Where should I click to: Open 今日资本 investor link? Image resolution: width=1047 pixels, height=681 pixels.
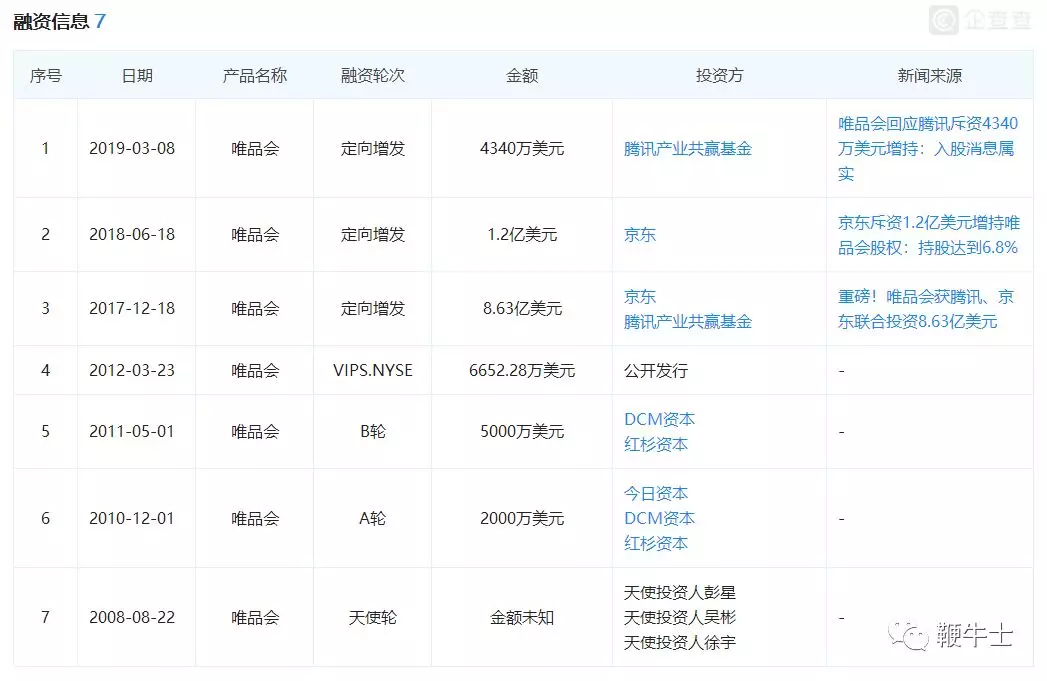(x=655, y=493)
